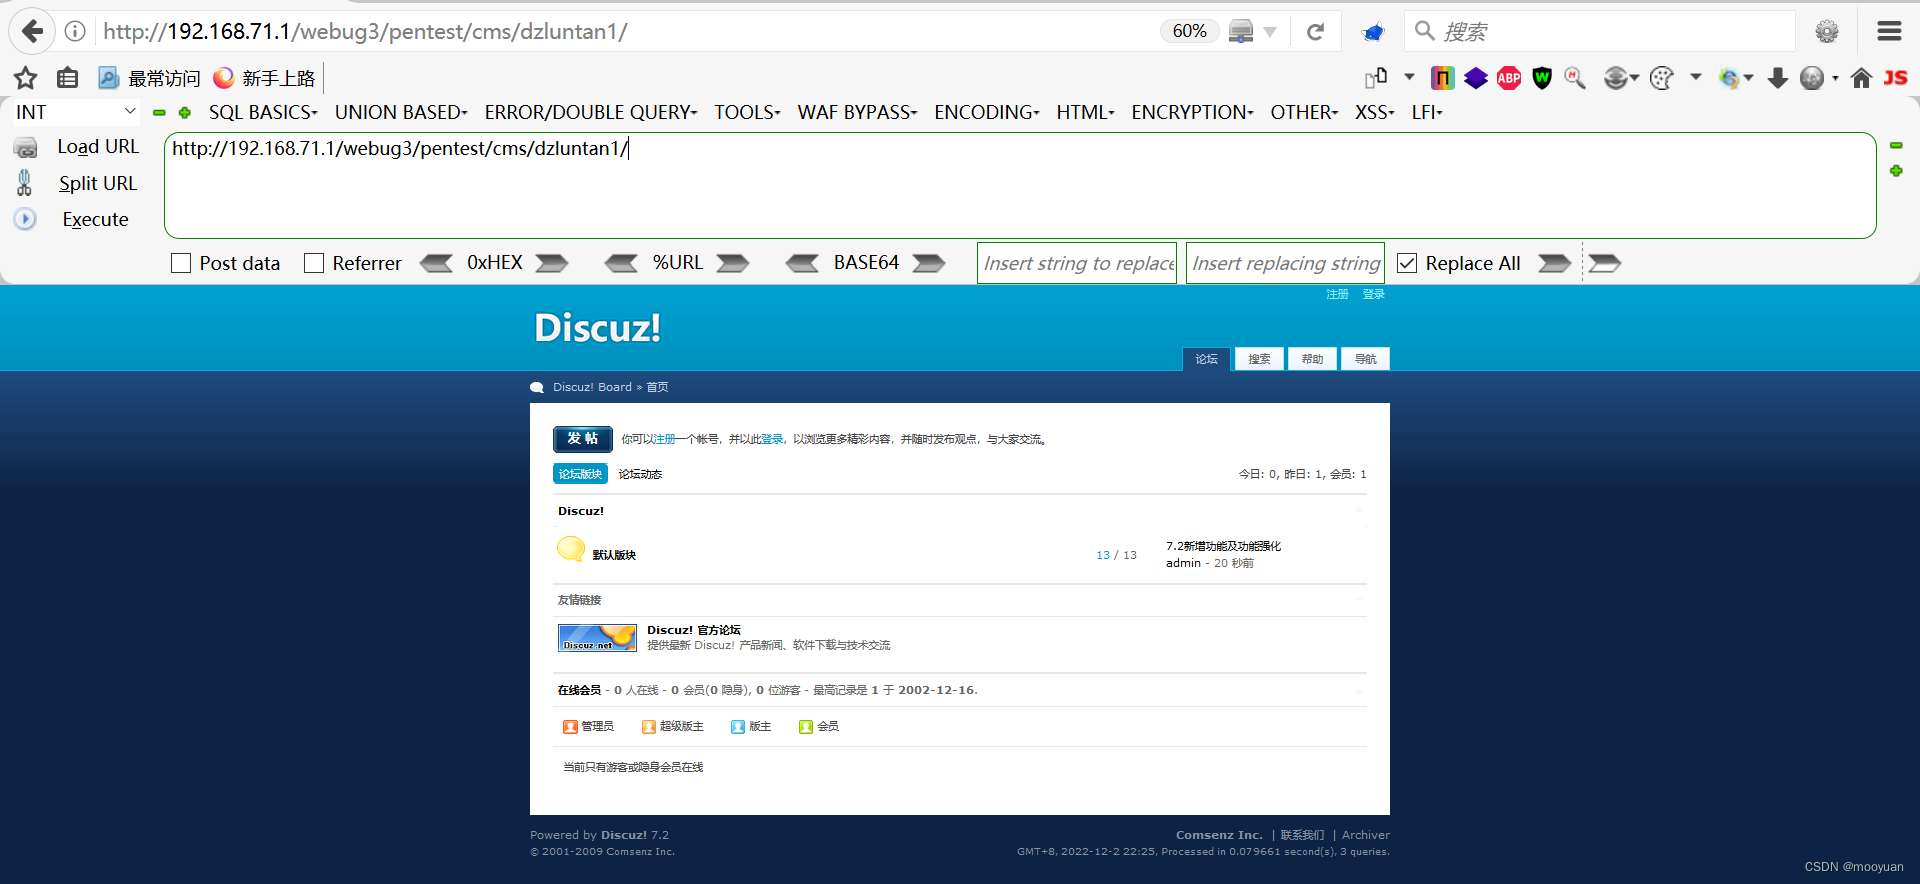
Task: Enable the Post data checkbox
Action: pos(181,263)
